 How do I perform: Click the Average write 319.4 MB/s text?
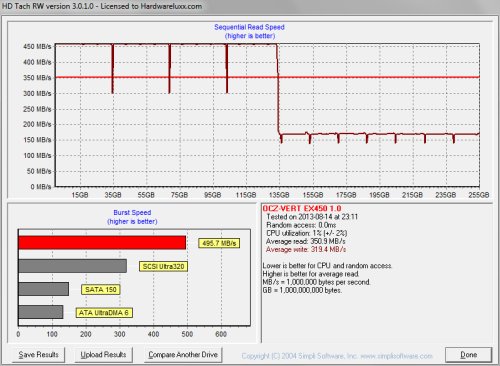(306, 249)
